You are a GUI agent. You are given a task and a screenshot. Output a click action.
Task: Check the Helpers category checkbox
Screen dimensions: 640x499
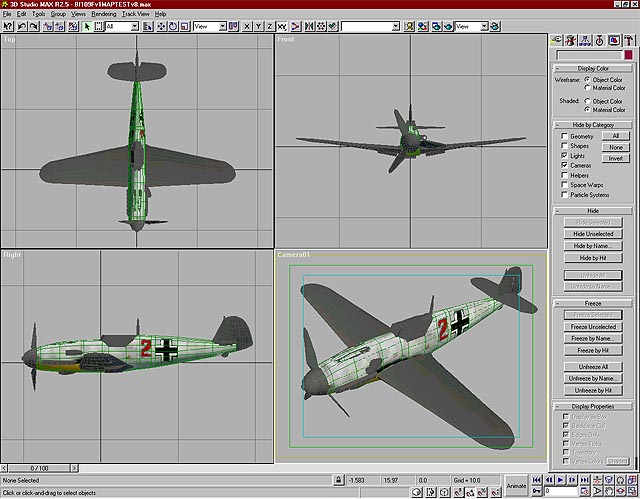[564, 175]
